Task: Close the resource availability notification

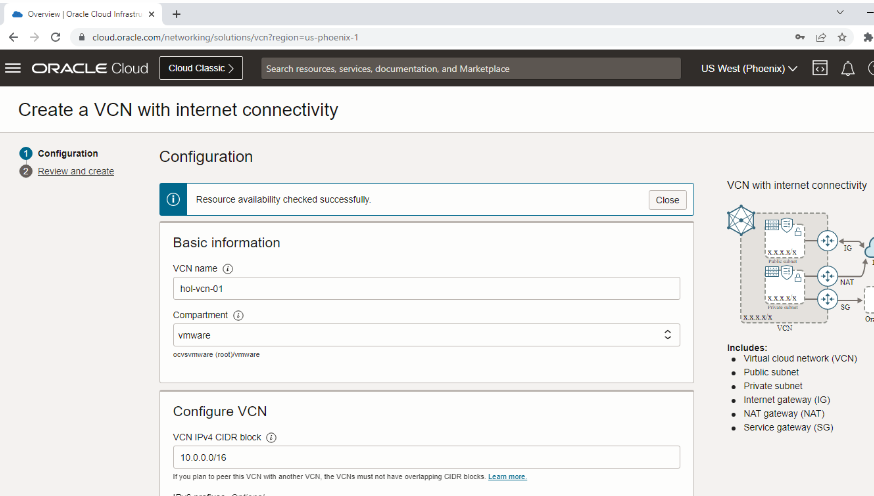Action: (x=667, y=200)
